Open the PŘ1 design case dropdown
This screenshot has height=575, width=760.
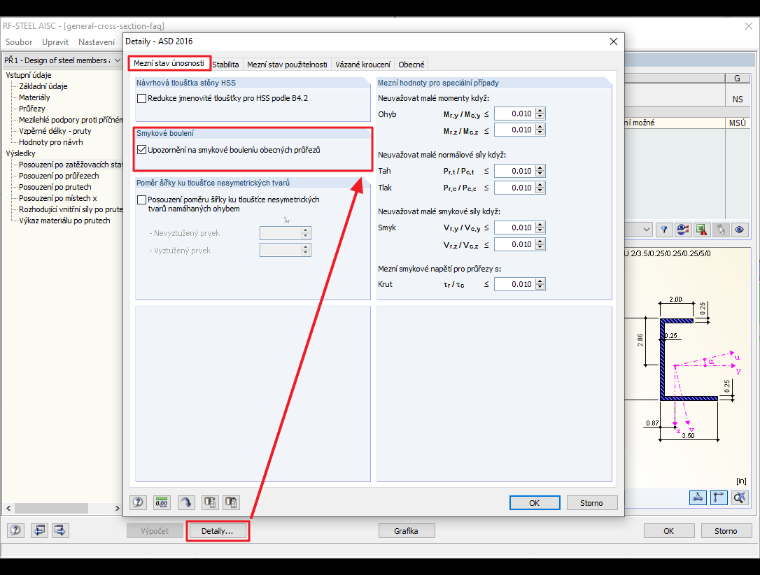[x=117, y=60]
